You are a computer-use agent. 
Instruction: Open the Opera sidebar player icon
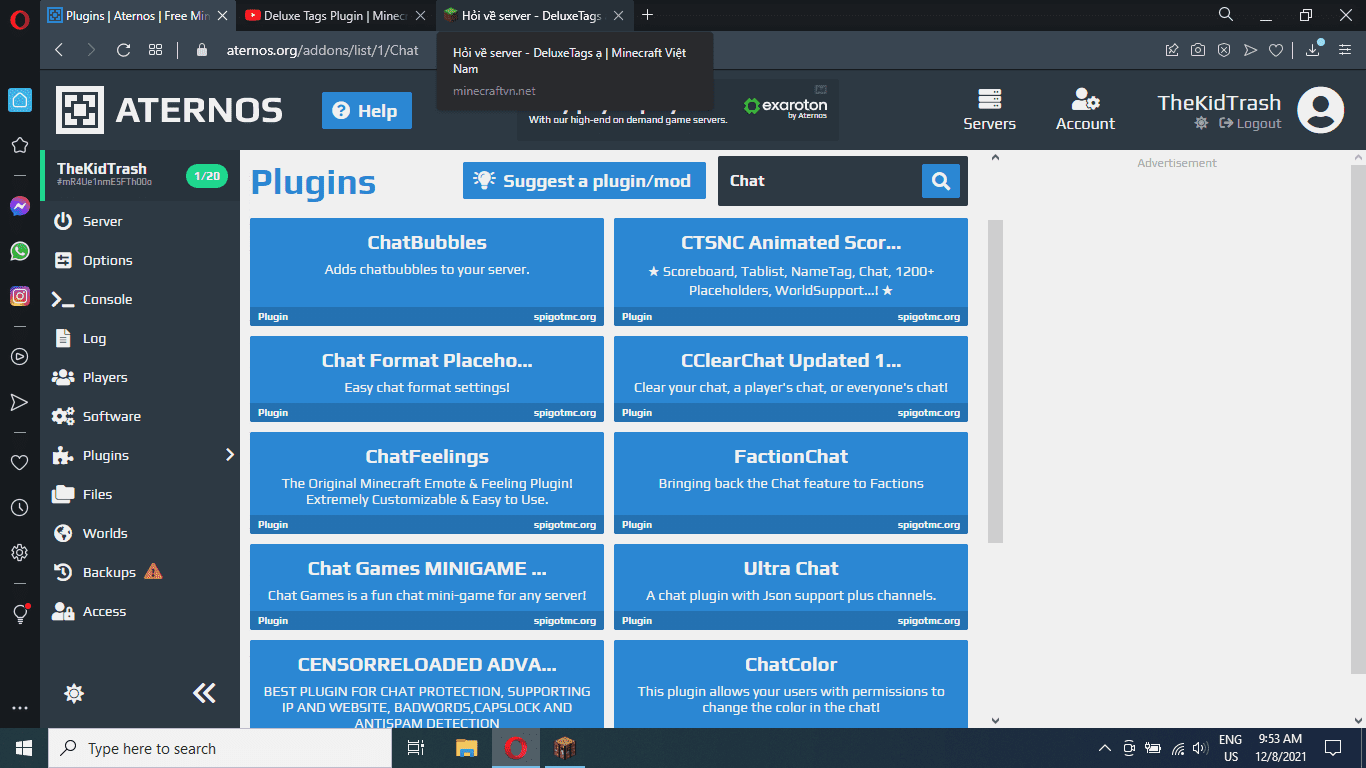click(19, 356)
